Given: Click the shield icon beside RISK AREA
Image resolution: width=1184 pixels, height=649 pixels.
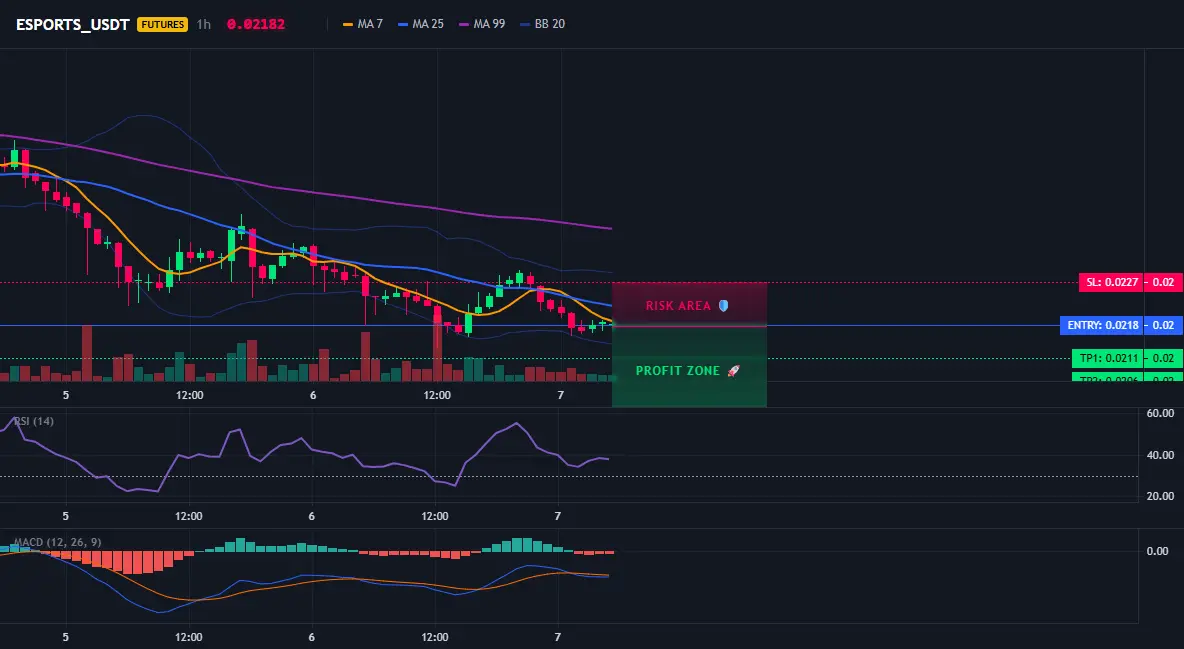Looking at the screenshot, I should pos(723,306).
